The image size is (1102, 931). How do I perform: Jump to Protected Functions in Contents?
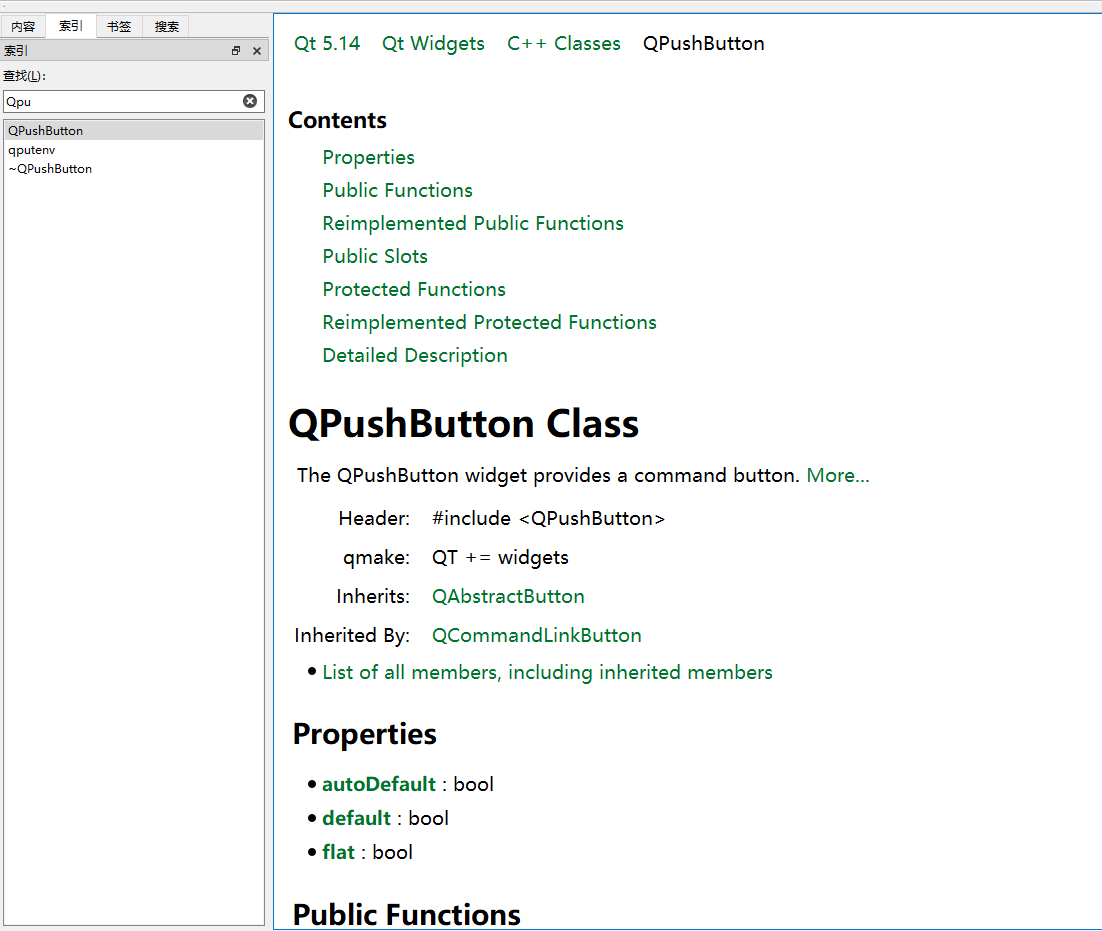414,289
